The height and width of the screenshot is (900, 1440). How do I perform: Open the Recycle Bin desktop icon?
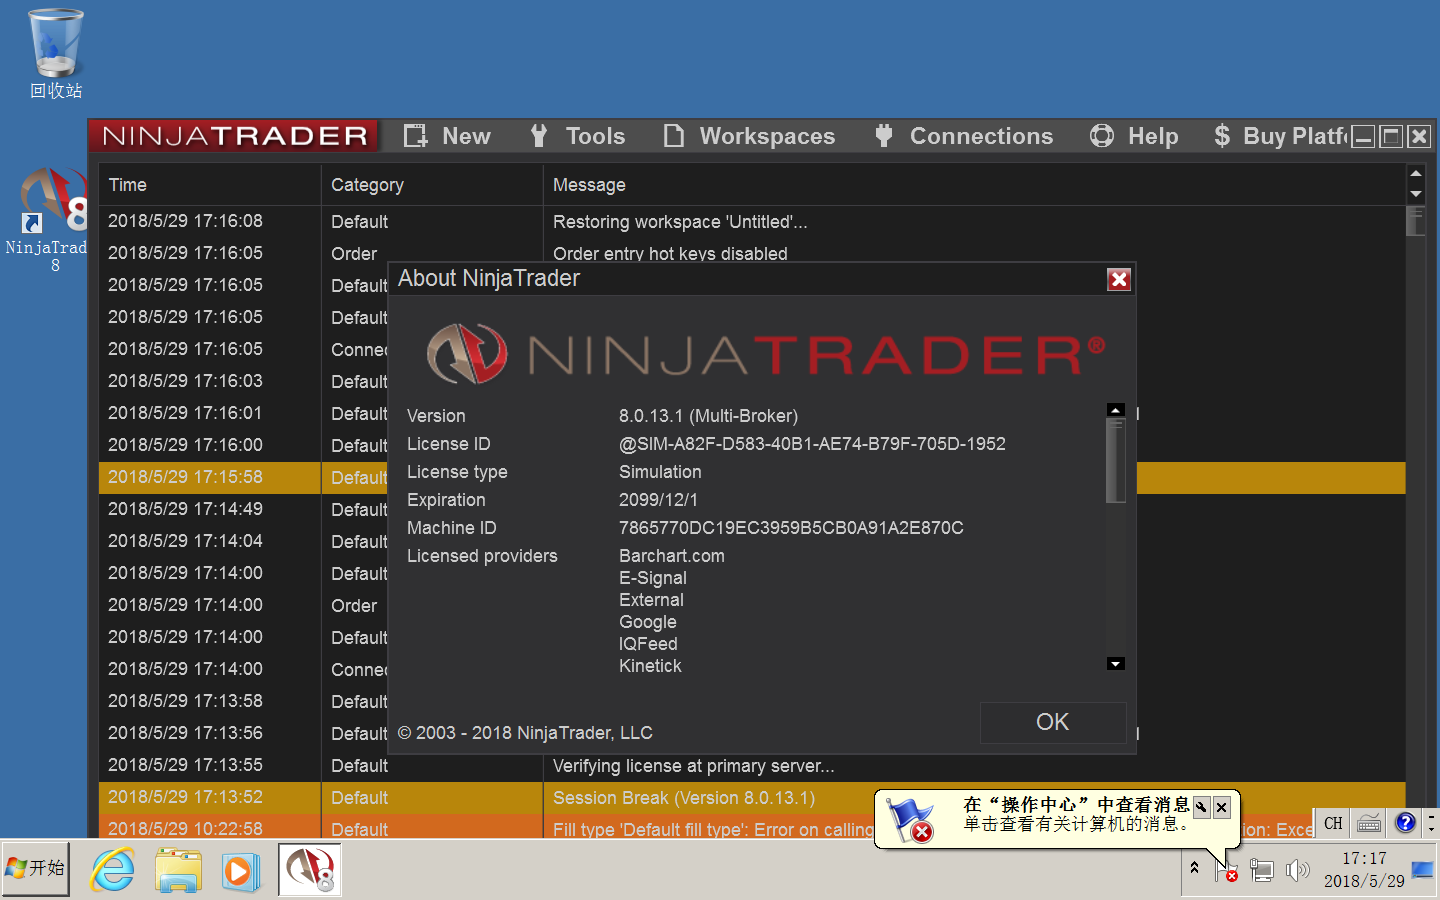pyautogui.click(x=56, y=54)
